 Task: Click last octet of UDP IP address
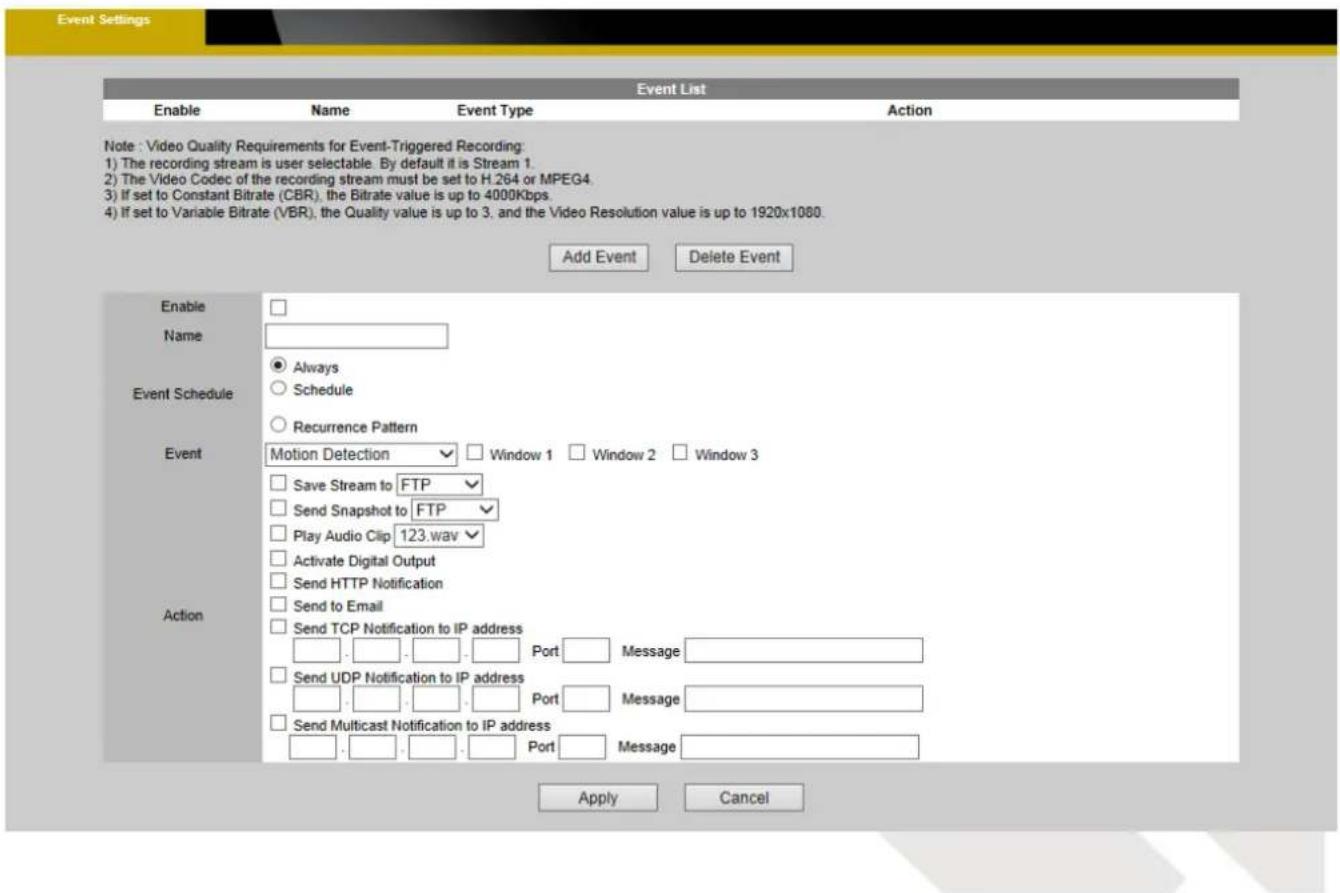(x=496, y=698)
